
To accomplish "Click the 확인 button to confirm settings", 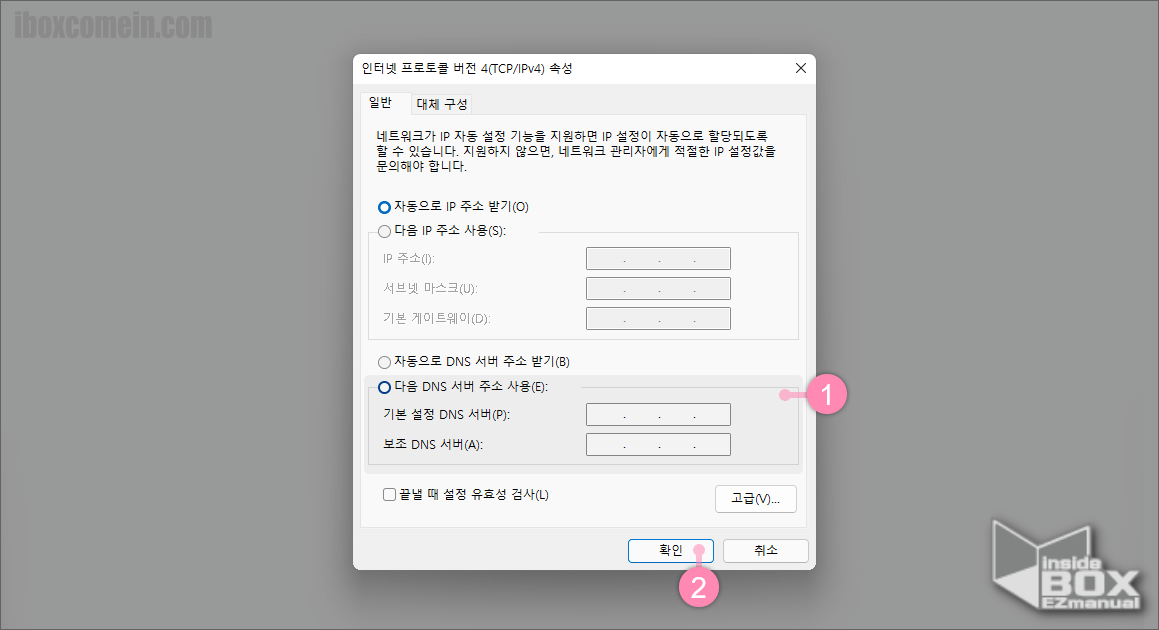I will pyautogui.click(x=670, y=550).
